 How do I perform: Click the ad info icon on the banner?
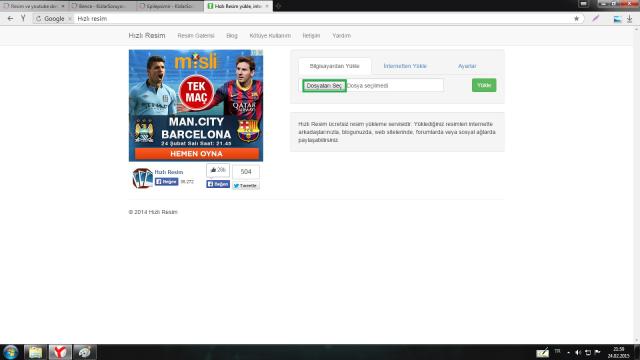[254, 53]
